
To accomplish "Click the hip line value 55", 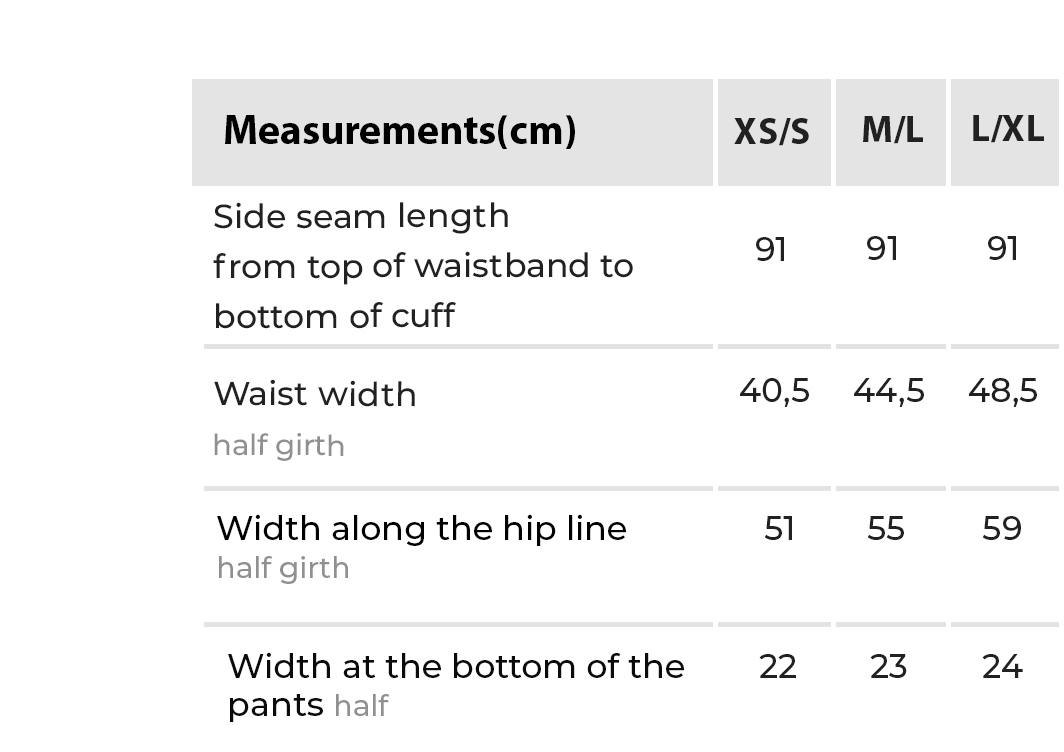I will pos(886,528).
